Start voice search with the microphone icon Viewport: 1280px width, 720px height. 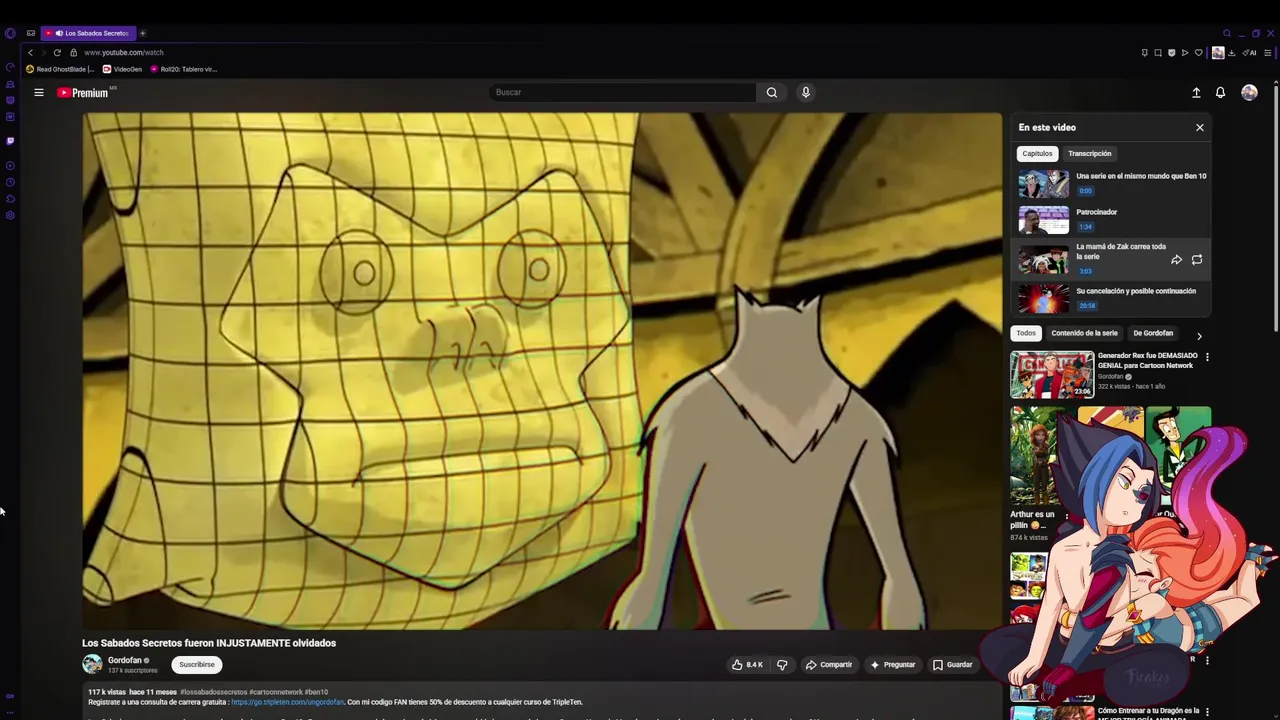tap(805, 92)
